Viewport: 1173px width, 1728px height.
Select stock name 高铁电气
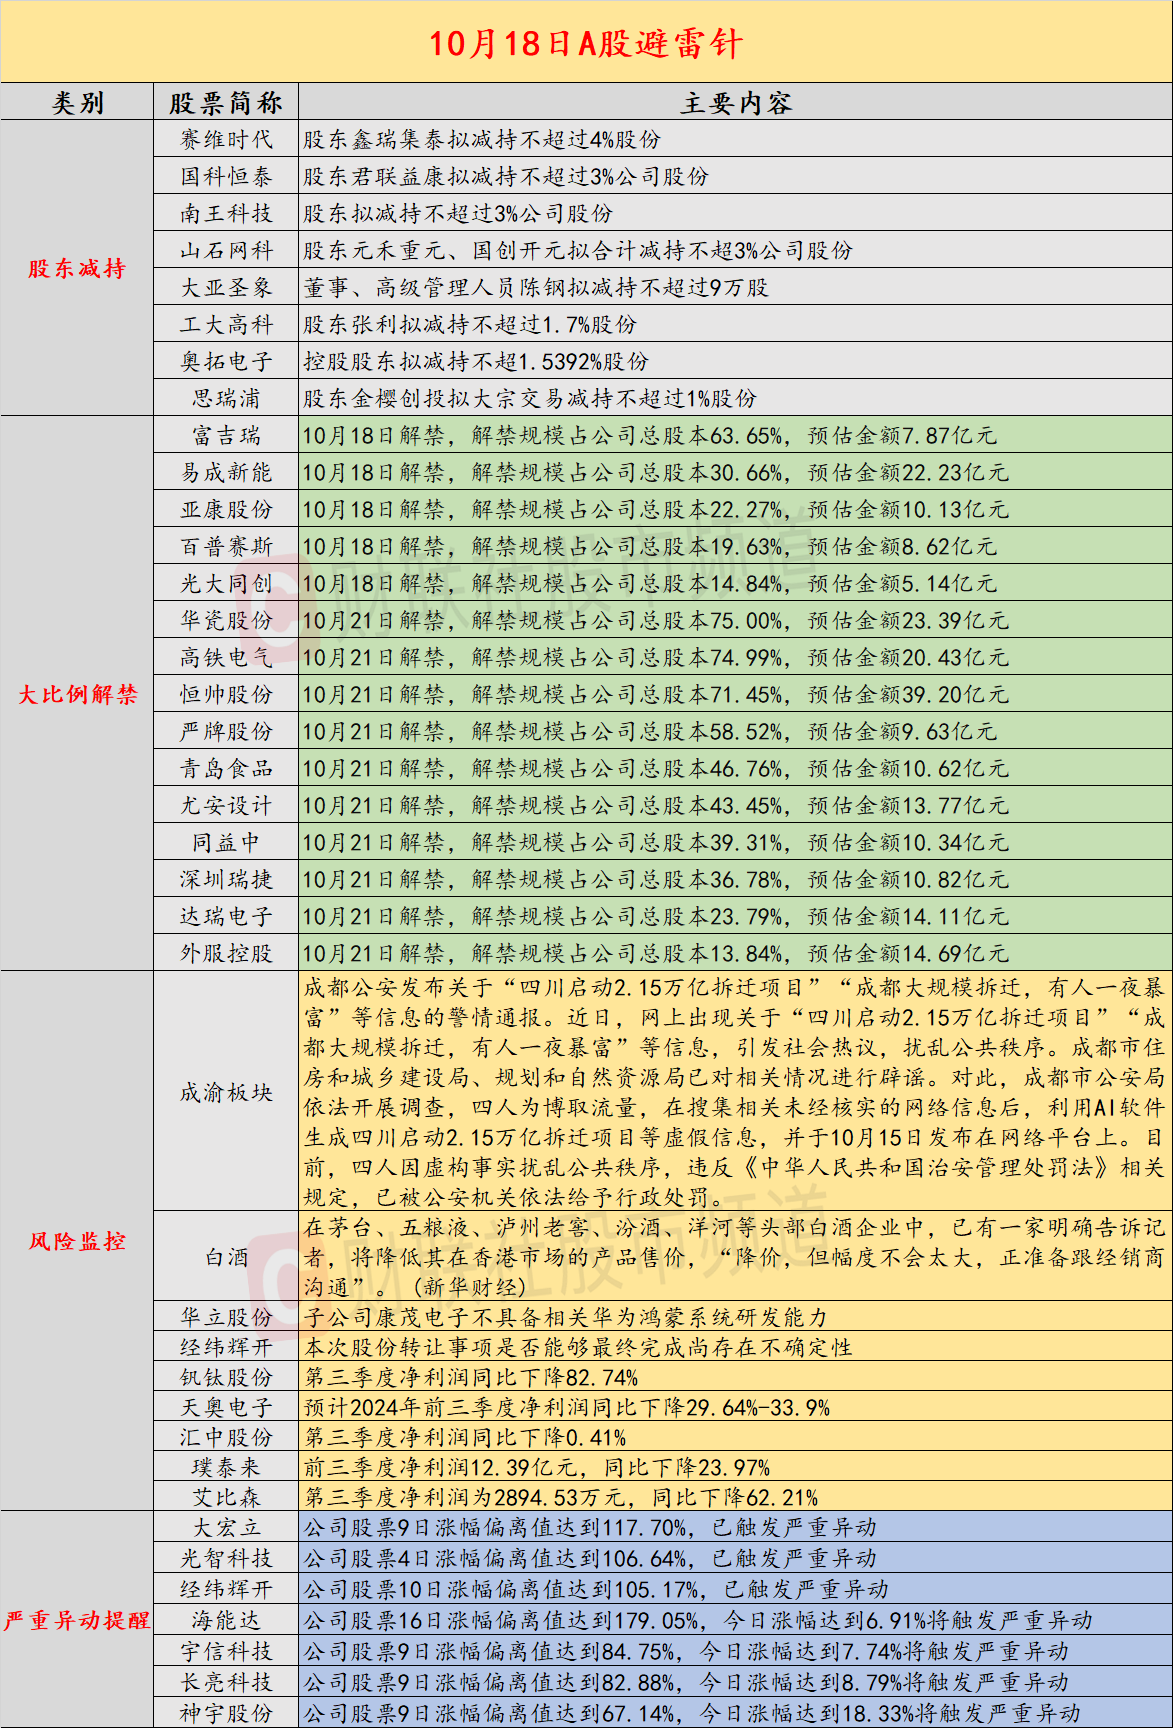coord(226,658)
